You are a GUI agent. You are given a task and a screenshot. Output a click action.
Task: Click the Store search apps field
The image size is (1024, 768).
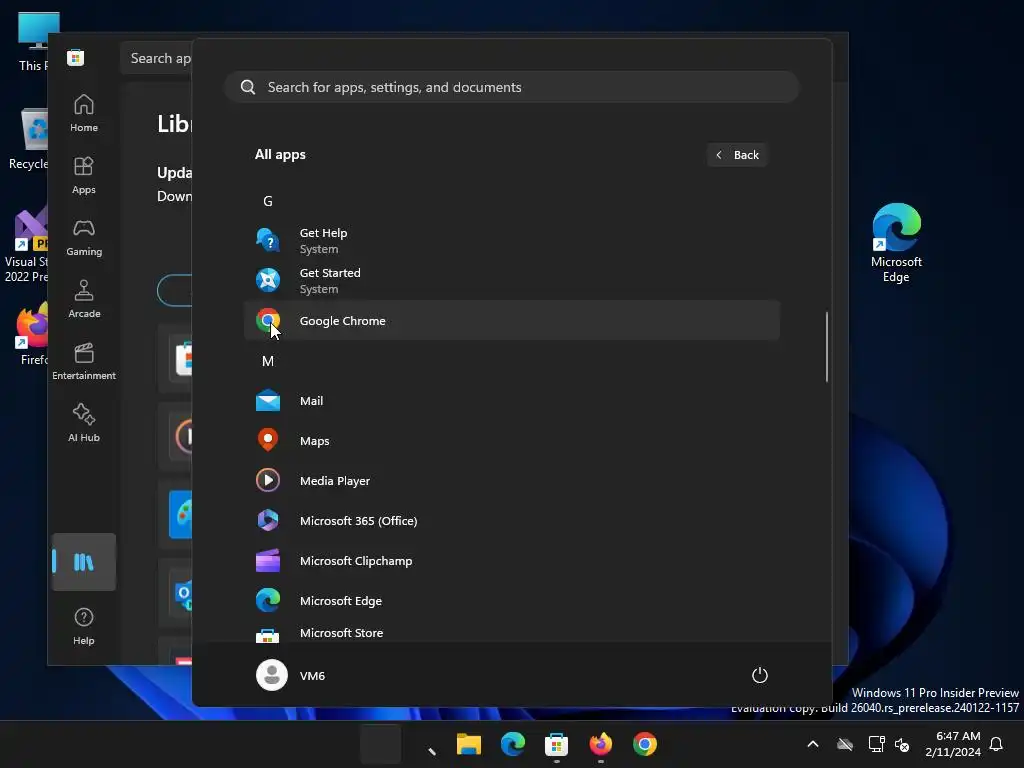[156, 58]
